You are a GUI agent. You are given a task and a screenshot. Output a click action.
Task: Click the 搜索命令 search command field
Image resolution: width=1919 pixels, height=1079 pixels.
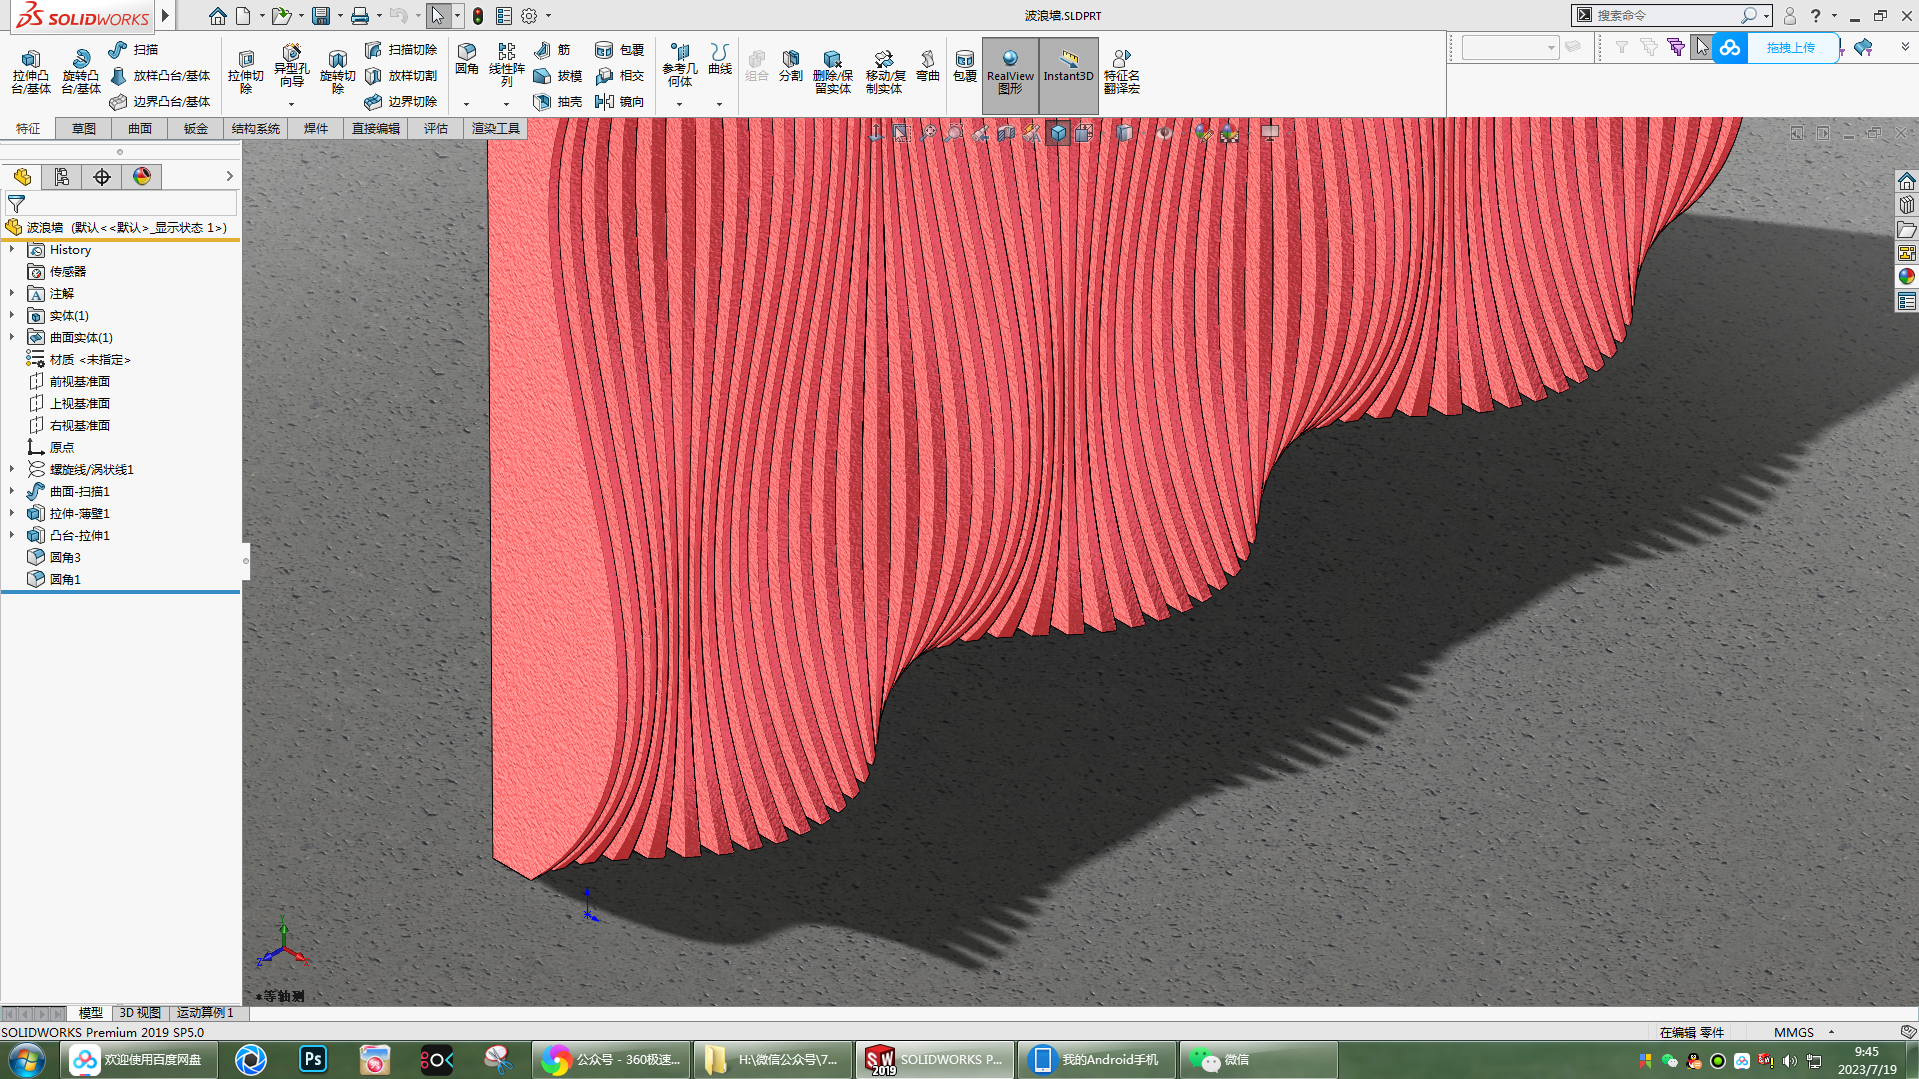1666,15
